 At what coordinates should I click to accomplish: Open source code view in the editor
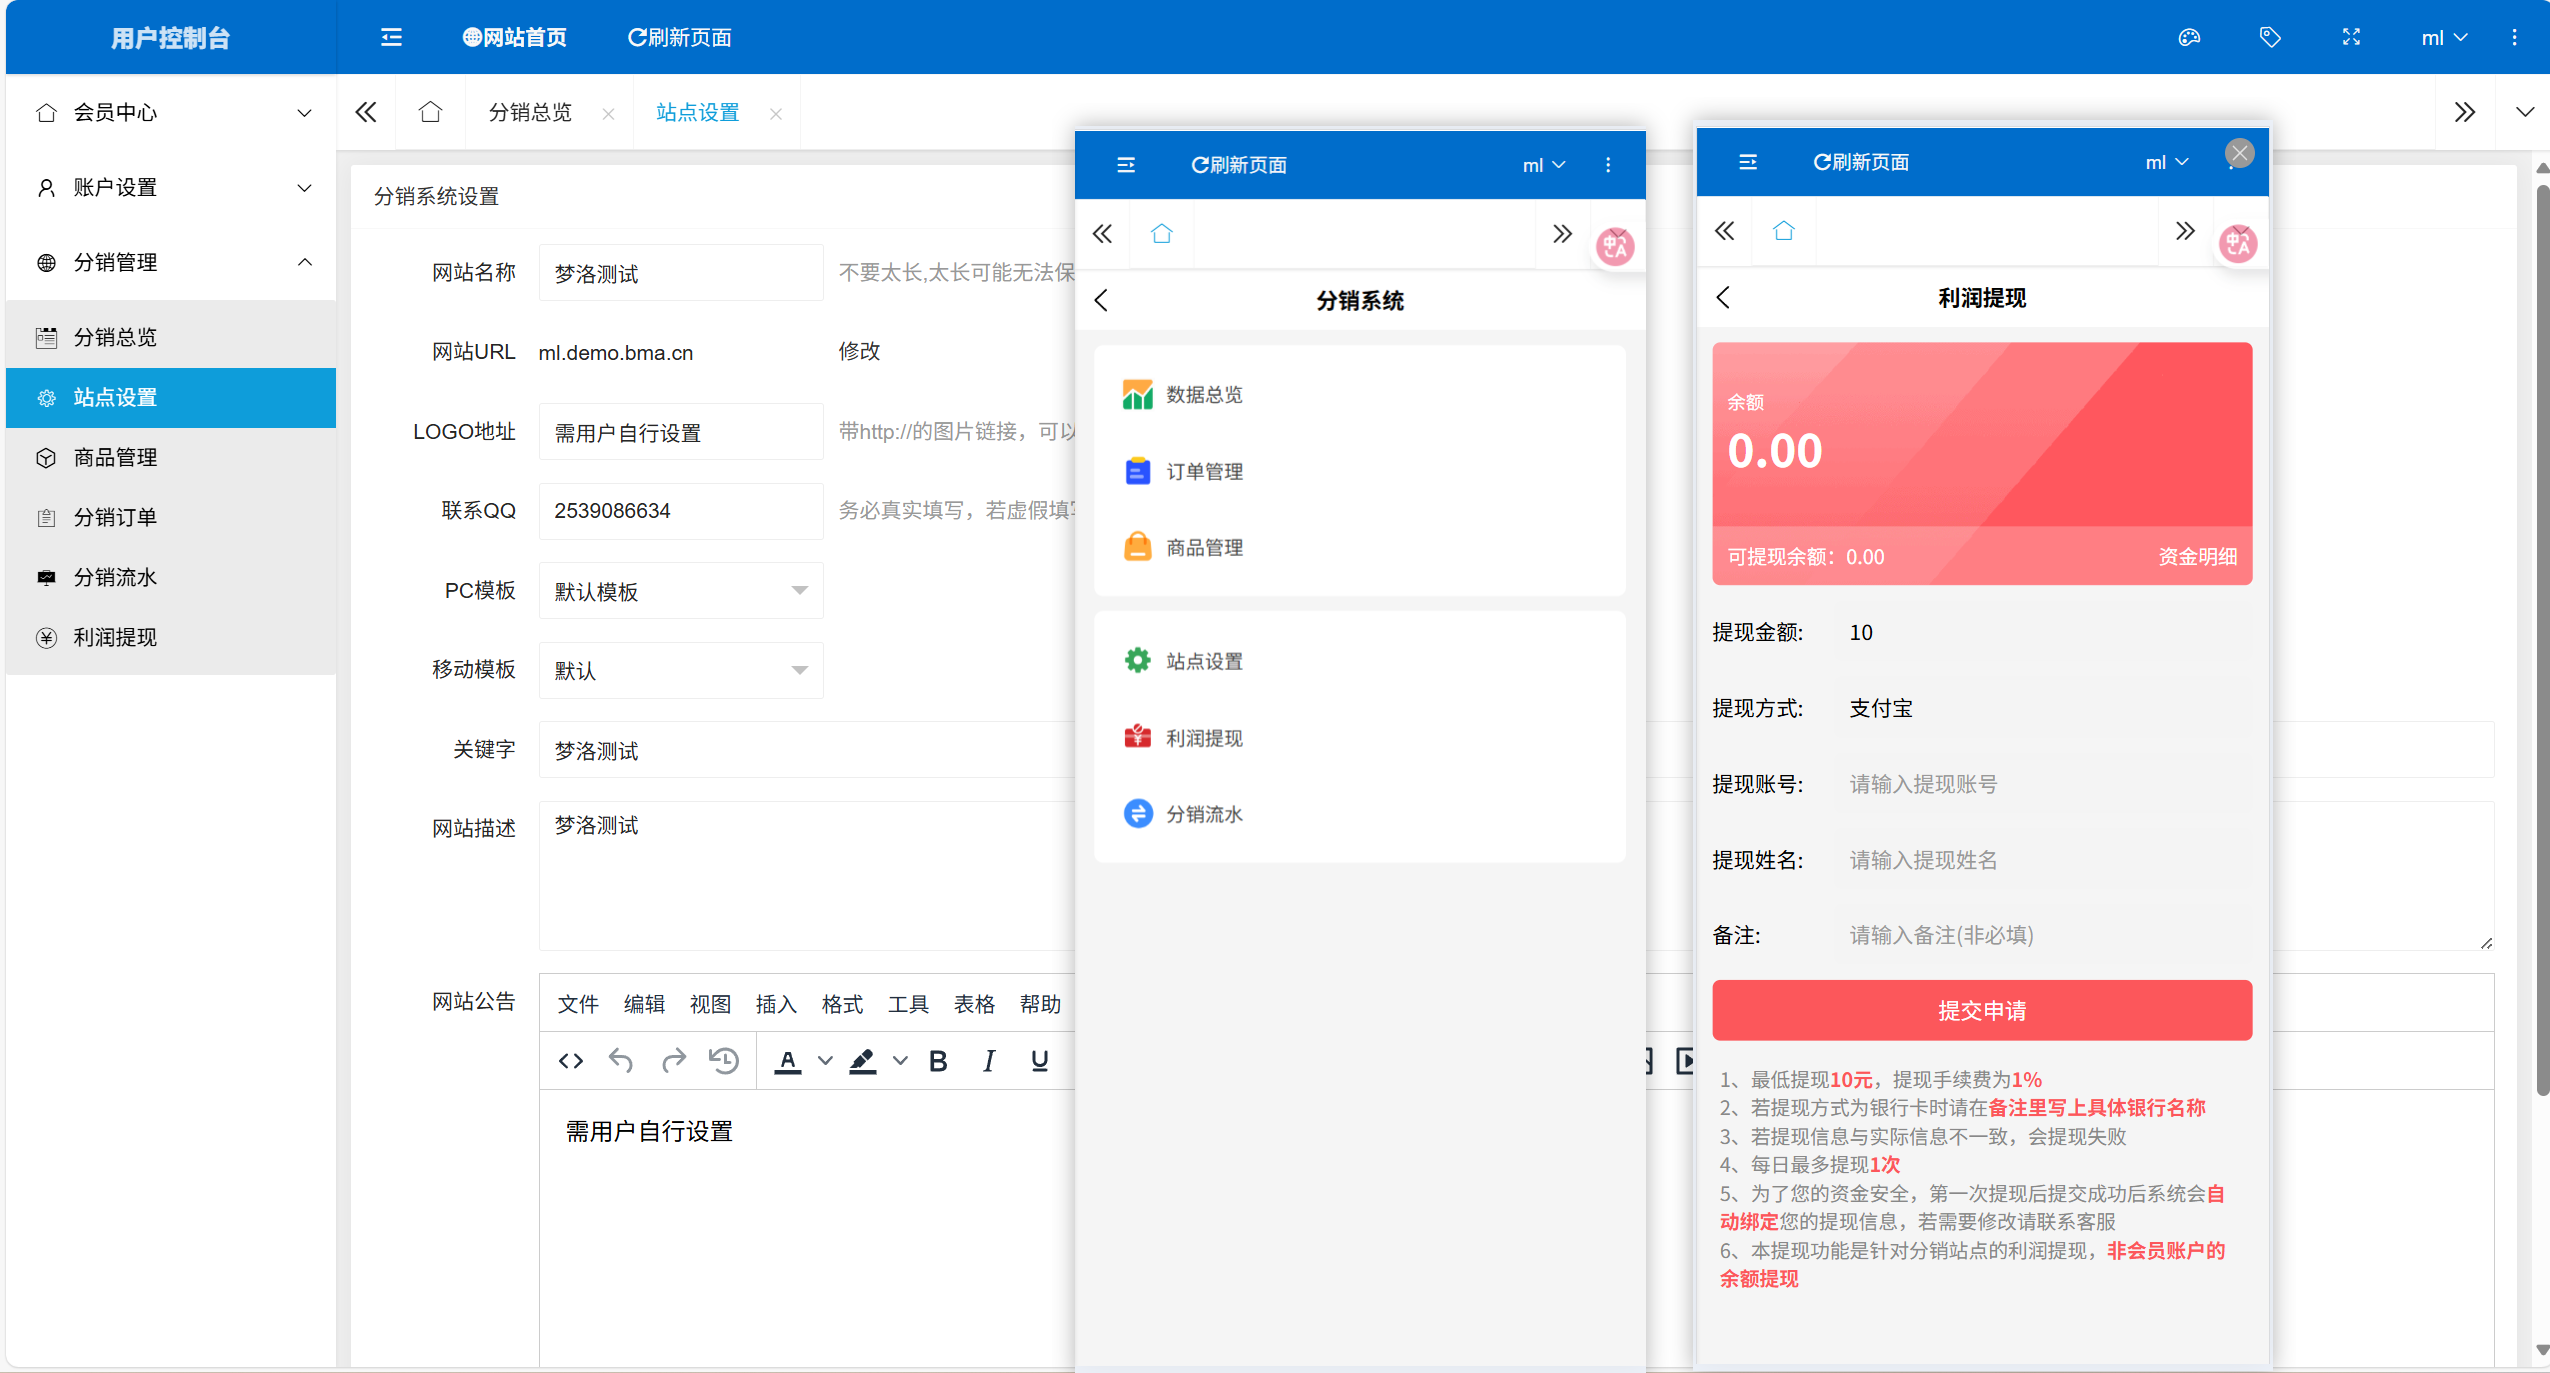tap(570, 1061)
